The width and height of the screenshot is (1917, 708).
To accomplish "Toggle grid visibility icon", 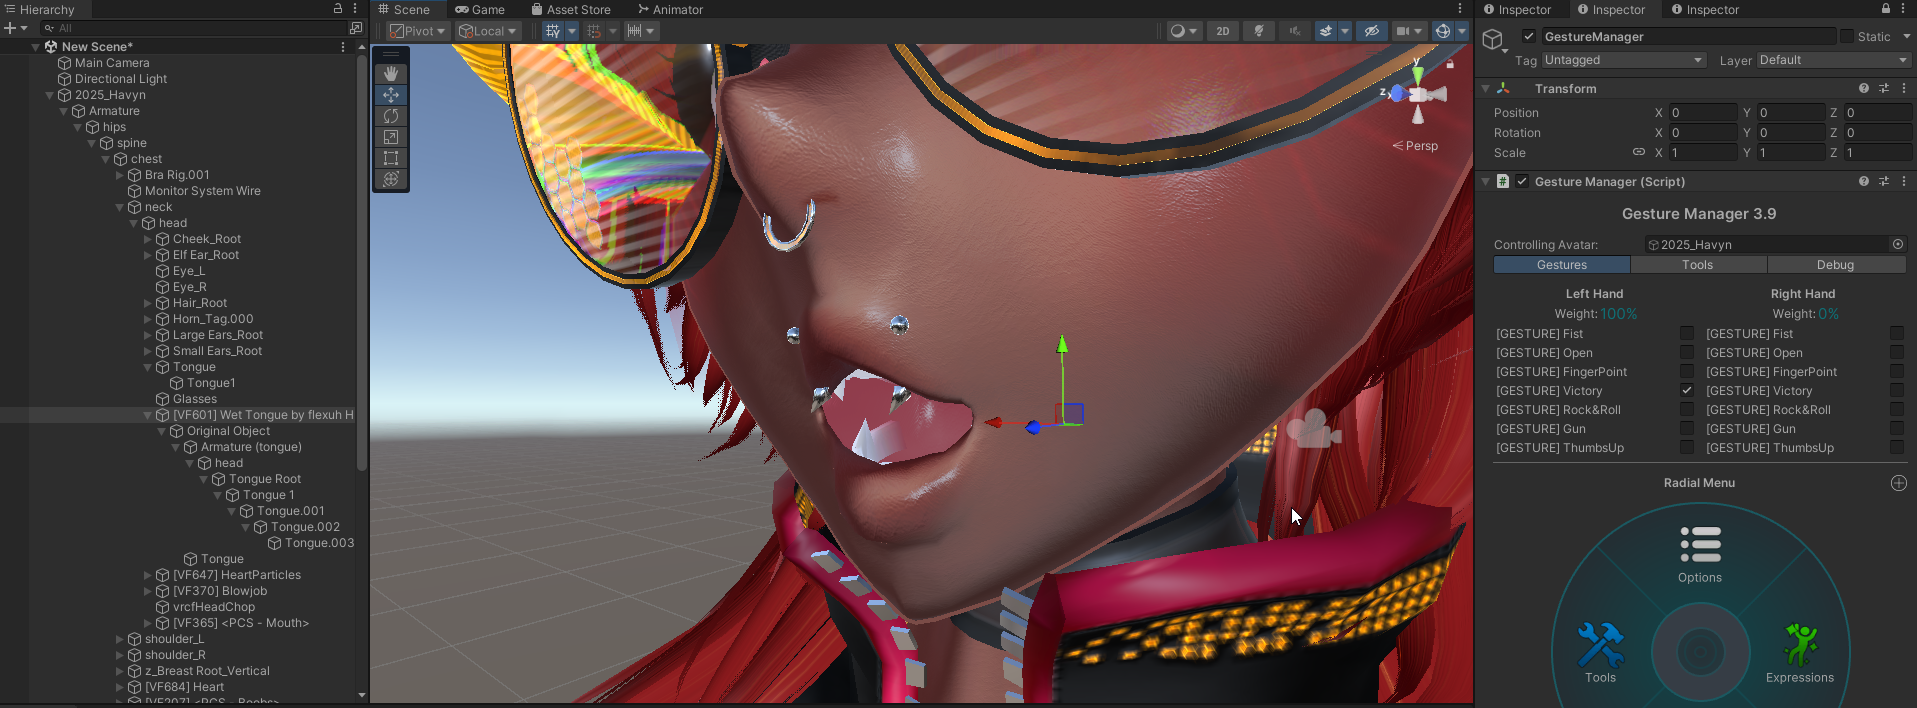I will (x=553, y=31).
